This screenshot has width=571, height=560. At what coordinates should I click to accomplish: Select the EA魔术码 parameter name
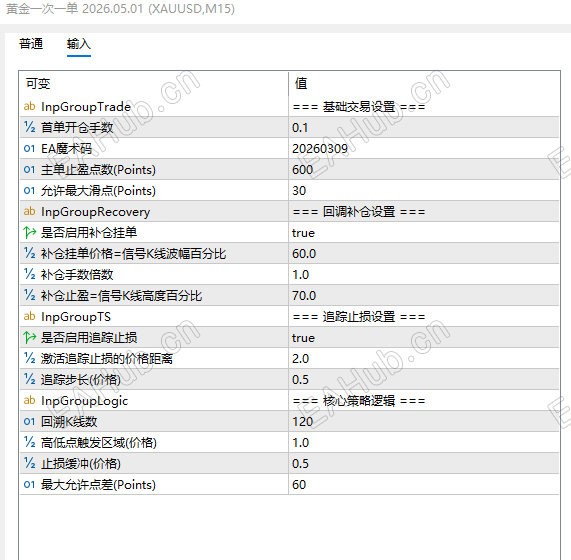(x=67, y=149)
